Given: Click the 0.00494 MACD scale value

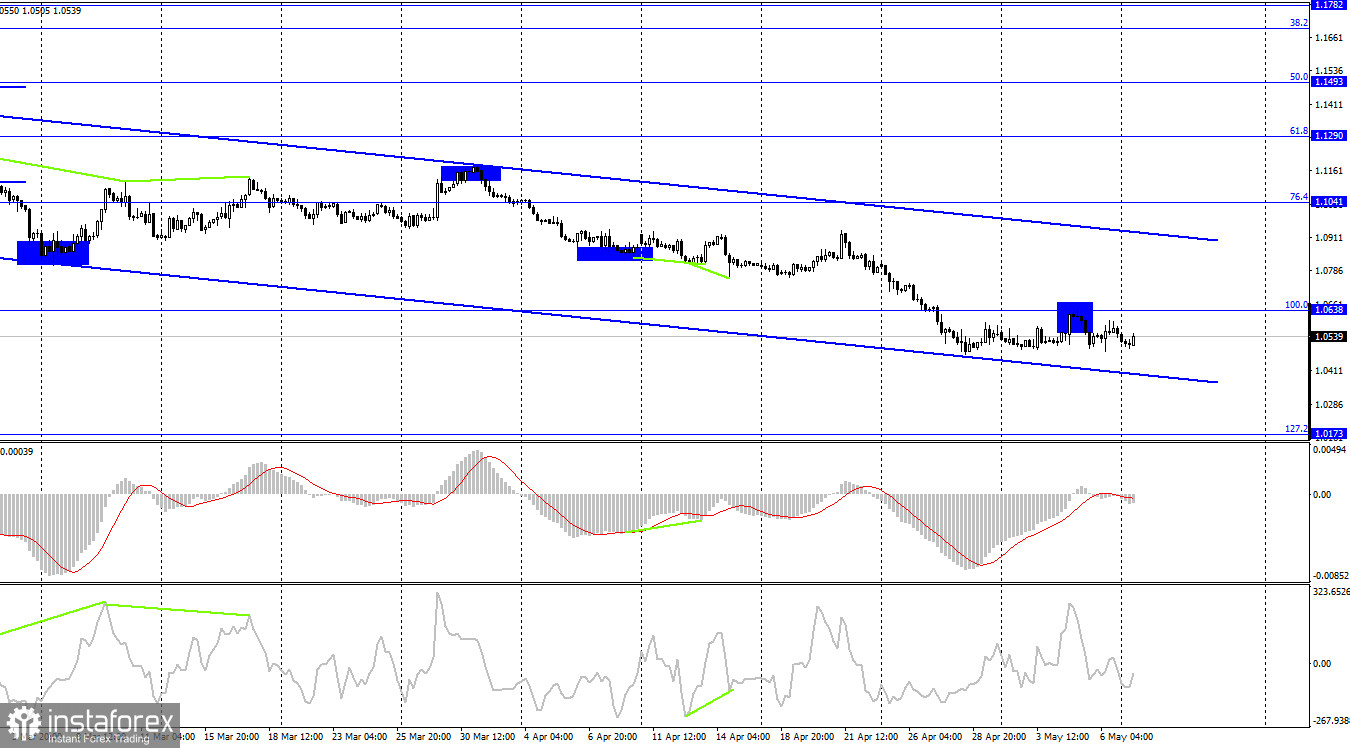Looking at the screenshot, I should (x=1331, y=450).
